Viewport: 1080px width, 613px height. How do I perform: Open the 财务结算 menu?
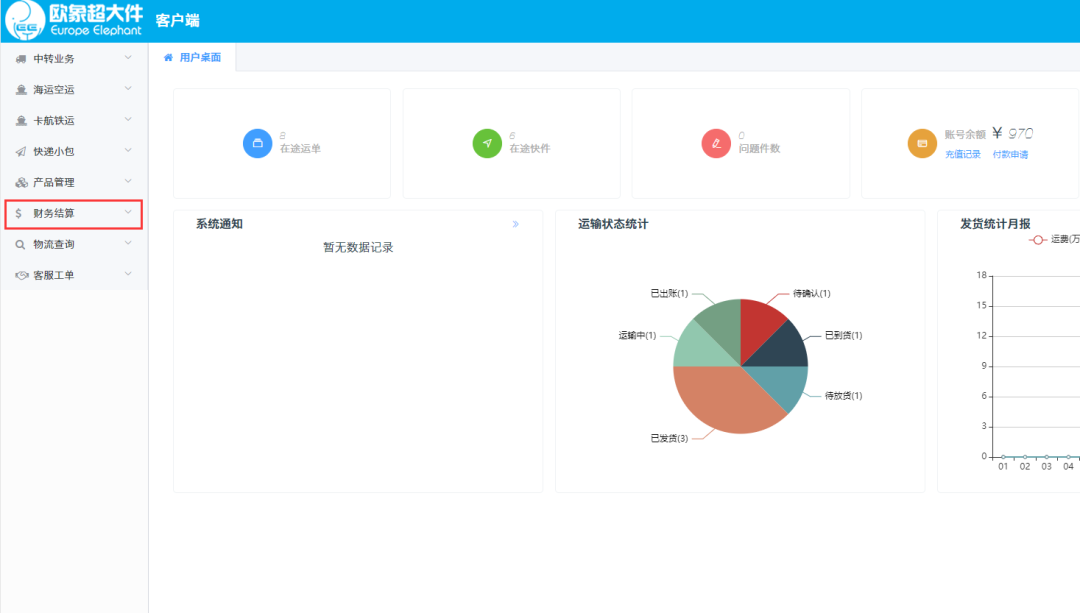[74, 214]
